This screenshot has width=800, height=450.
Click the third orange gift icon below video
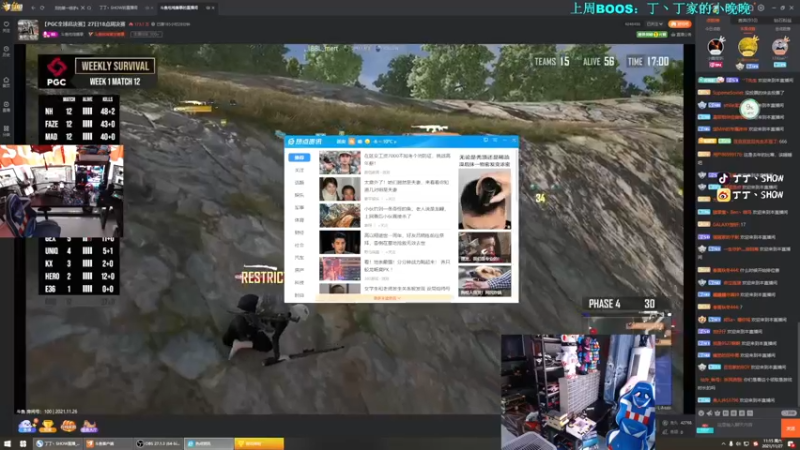pos(68,426)
